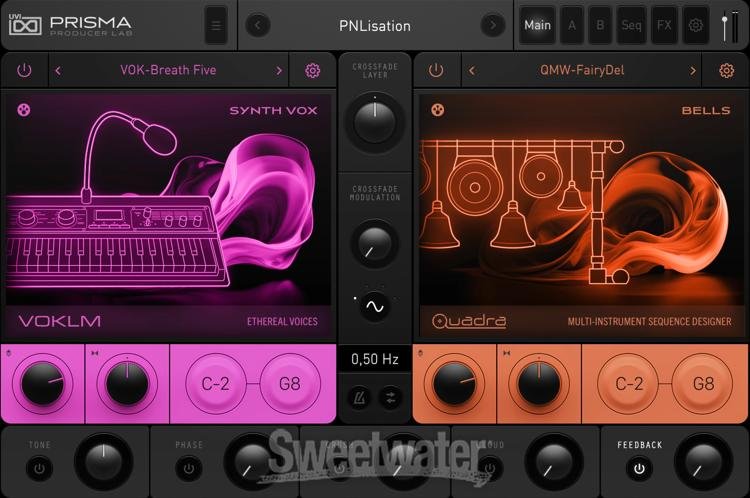Toggle power for the QMW-FairyDel layer
Viewport: 750px width, 498px height.
coord(436,71)
